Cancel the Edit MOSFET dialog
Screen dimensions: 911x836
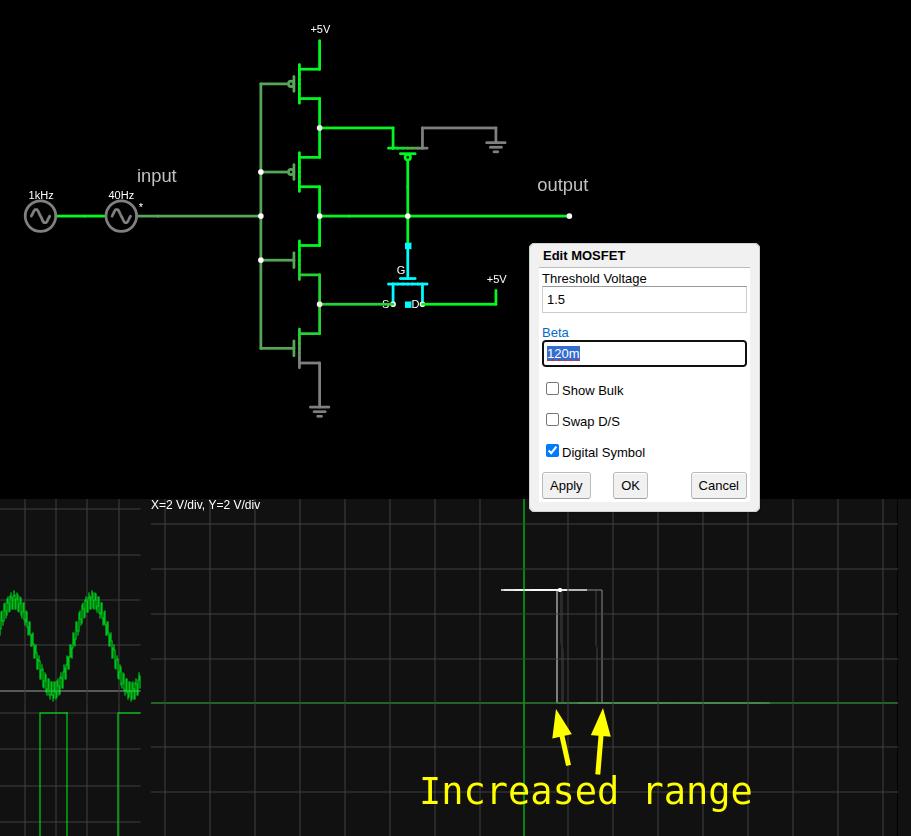[x=718, y=485]
